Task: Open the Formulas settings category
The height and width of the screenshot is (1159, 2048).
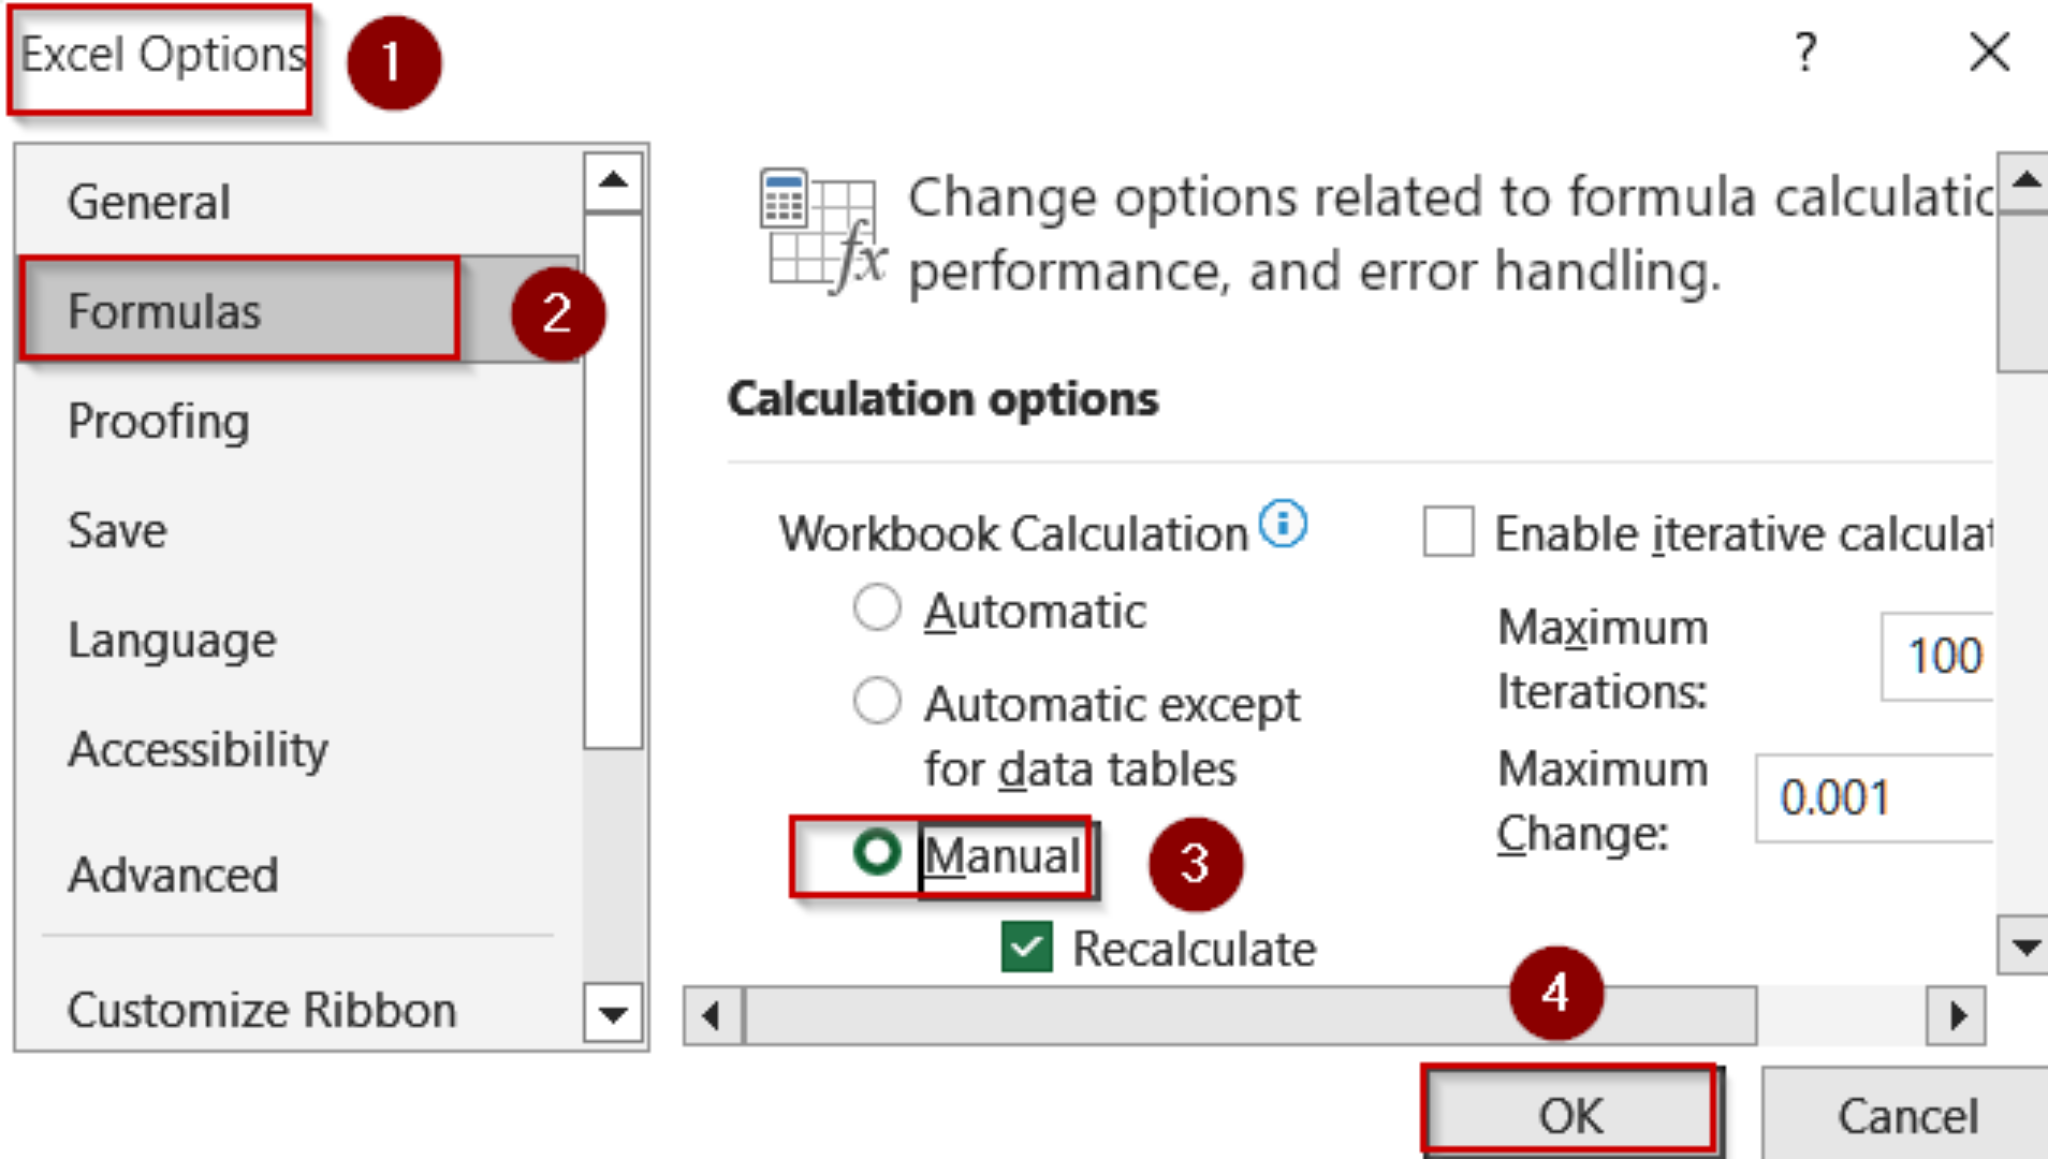Action: 168,311
